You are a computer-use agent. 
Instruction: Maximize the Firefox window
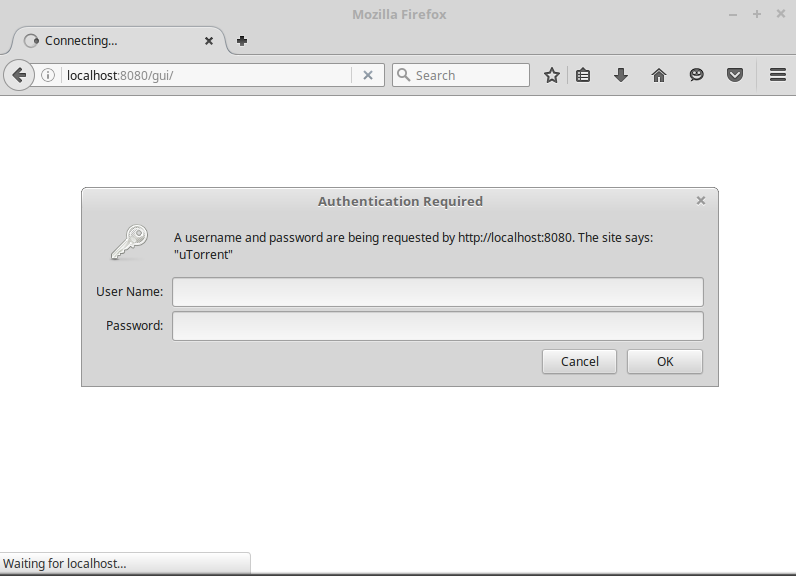point(756,14)
